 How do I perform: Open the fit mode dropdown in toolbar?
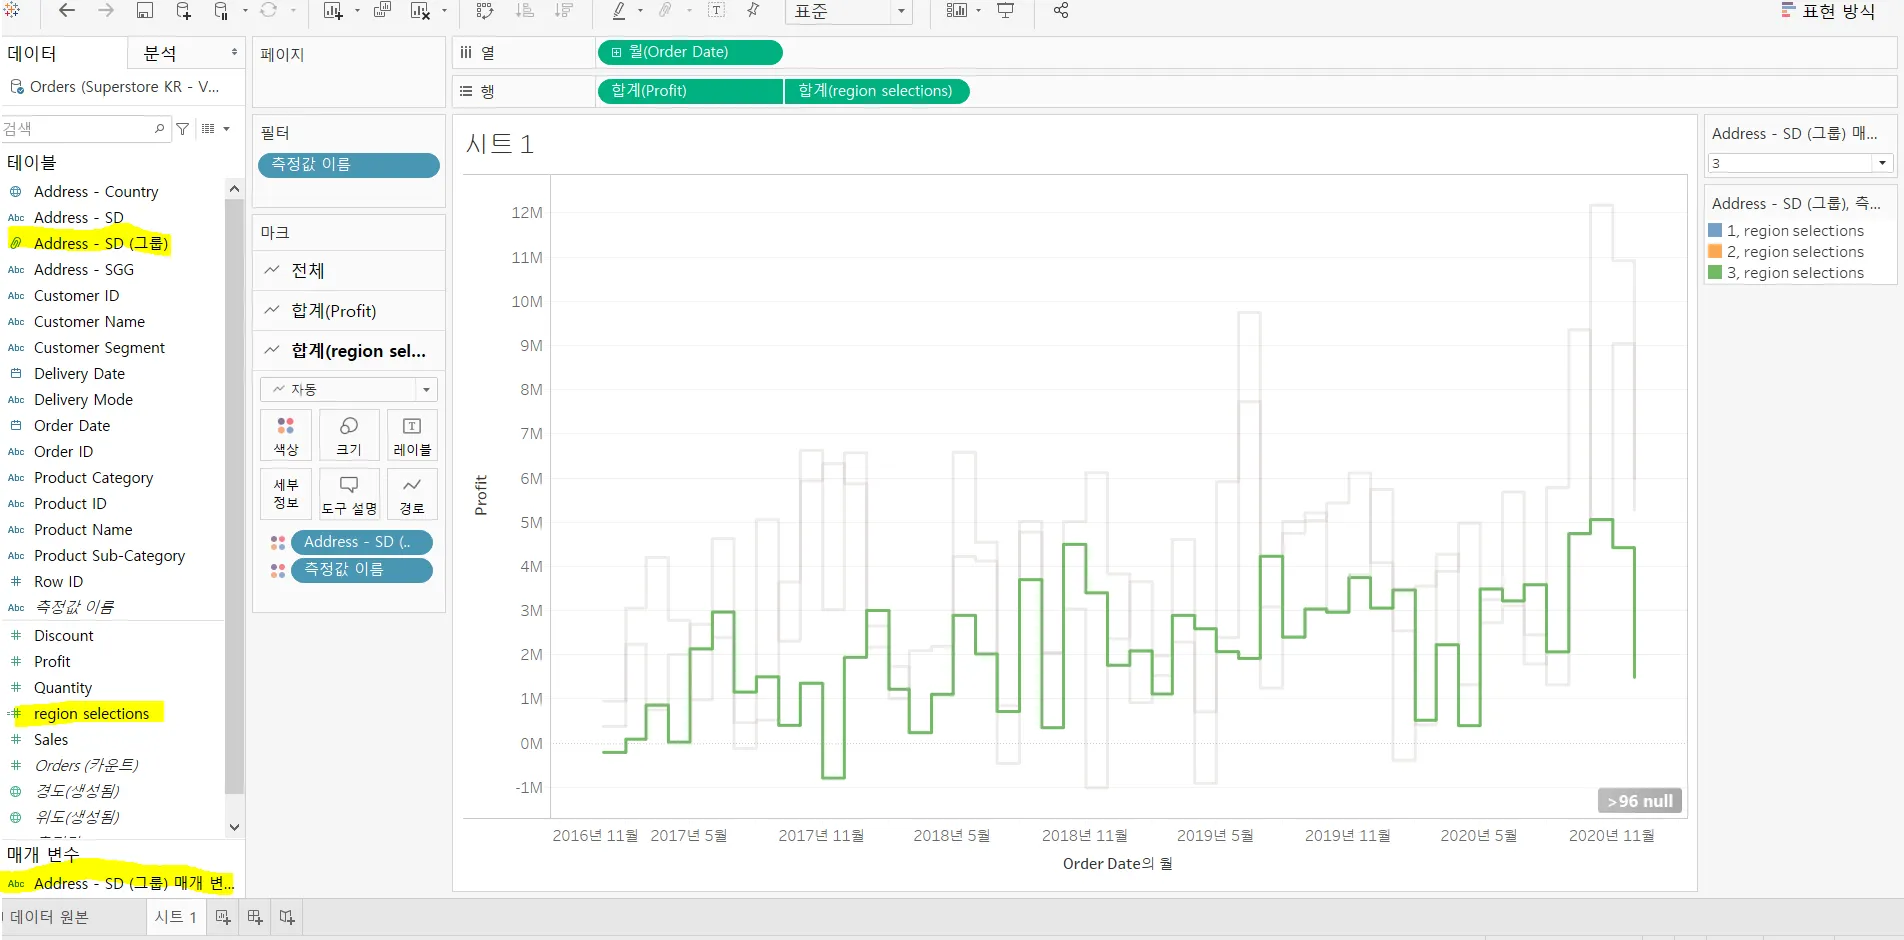[x=849, y=11]
